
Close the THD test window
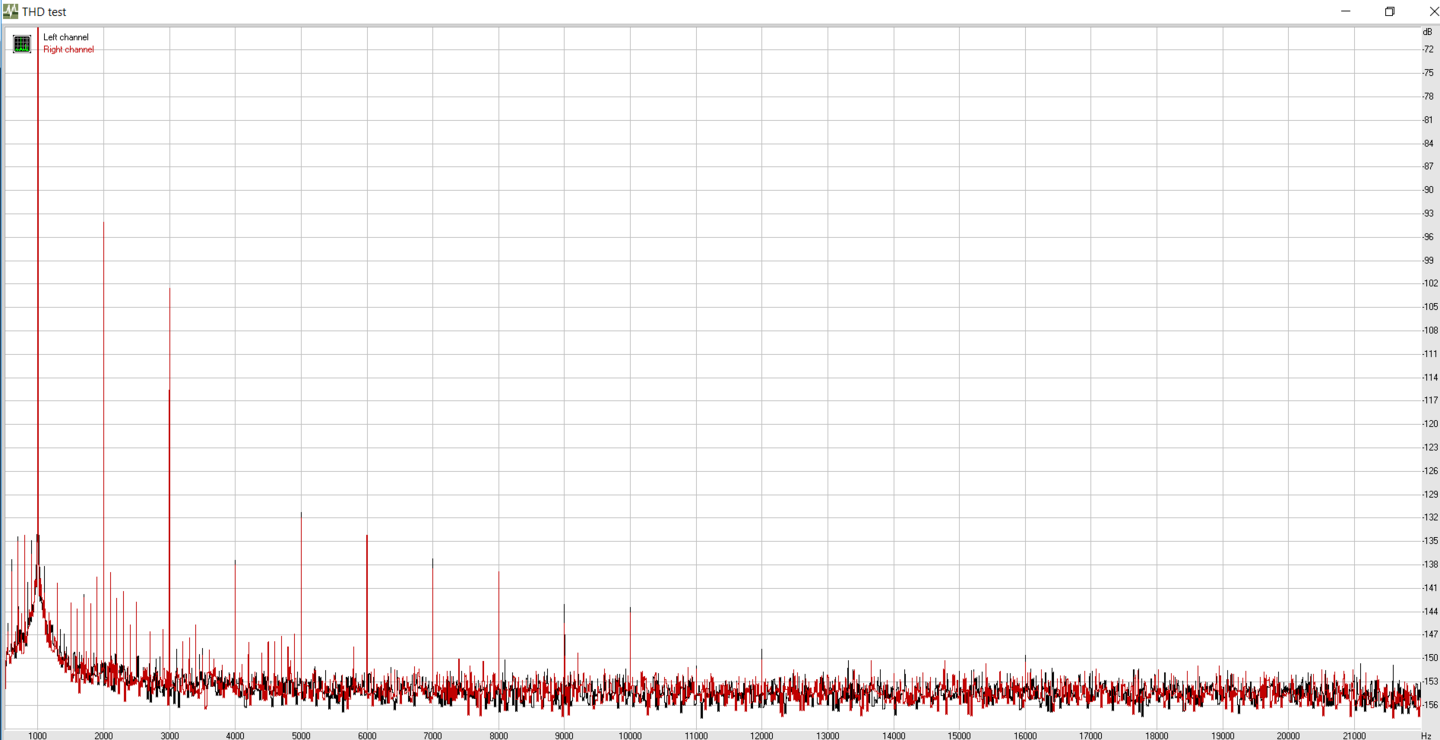pos(1431,11)
